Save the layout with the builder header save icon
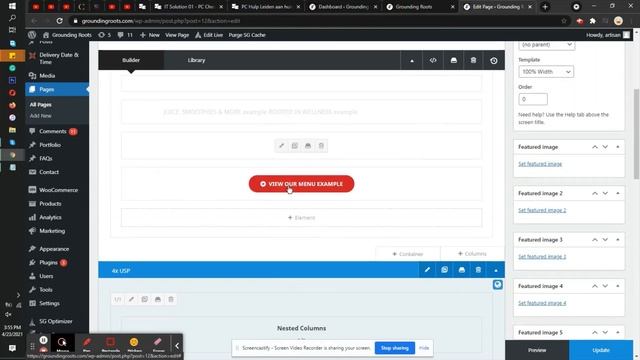Image resolution: width=640 pixels, height=360 pixels. pyautogui.click(x=453, y=60)
